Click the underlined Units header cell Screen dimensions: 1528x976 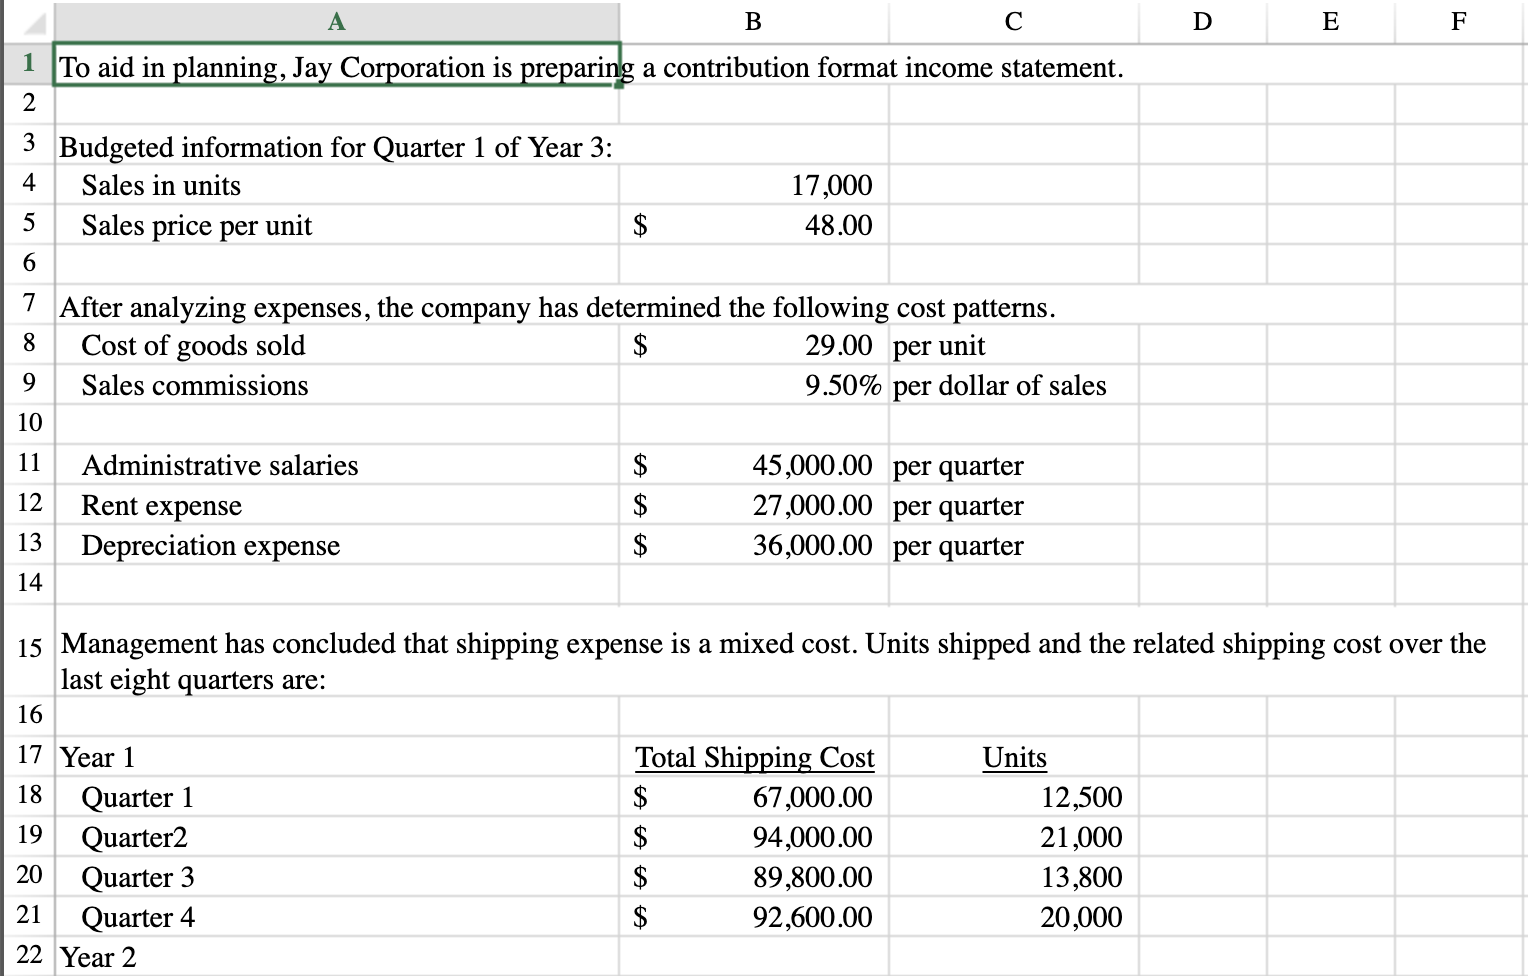(x=1013, y=757)
